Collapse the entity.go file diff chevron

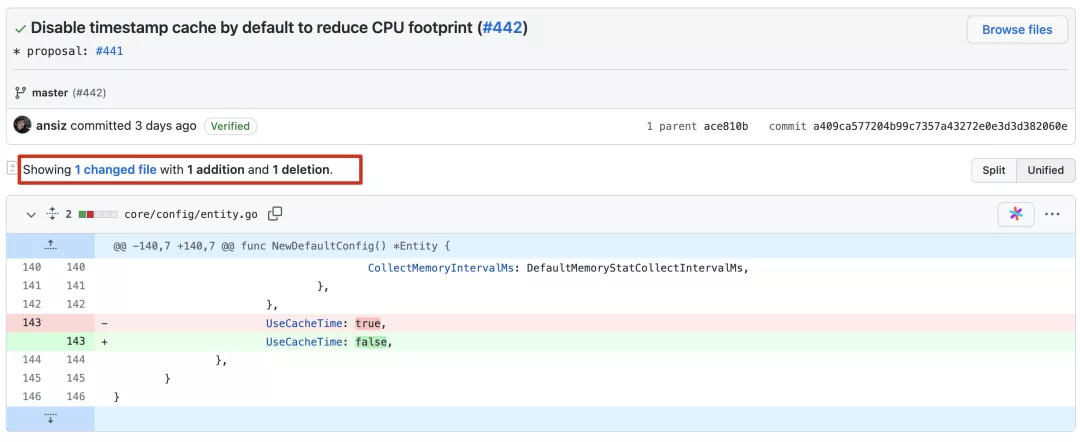[x=30, y=215]
